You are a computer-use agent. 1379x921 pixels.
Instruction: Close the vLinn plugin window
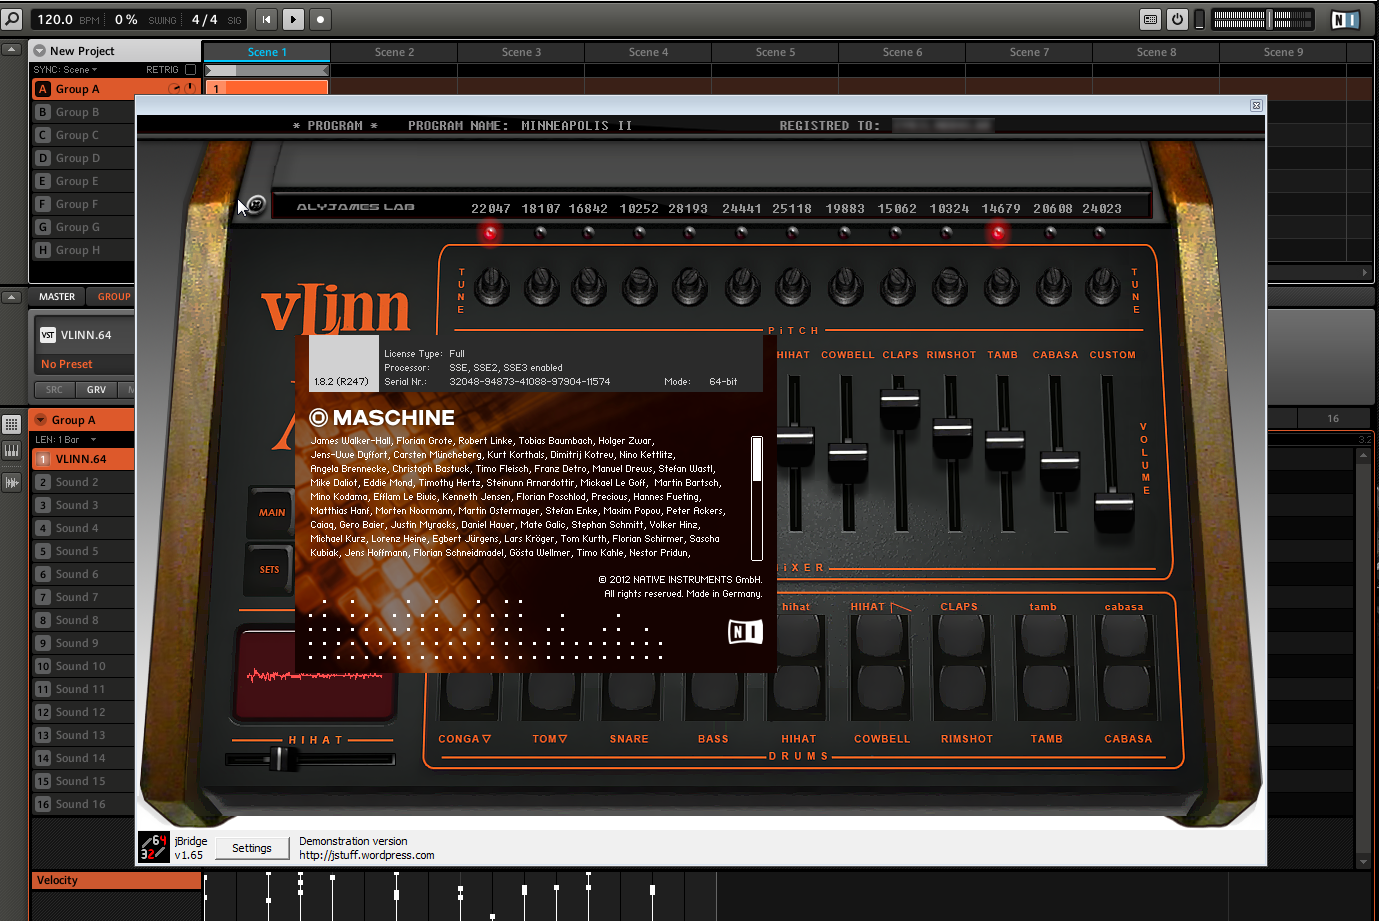(x=1257, y=105)
